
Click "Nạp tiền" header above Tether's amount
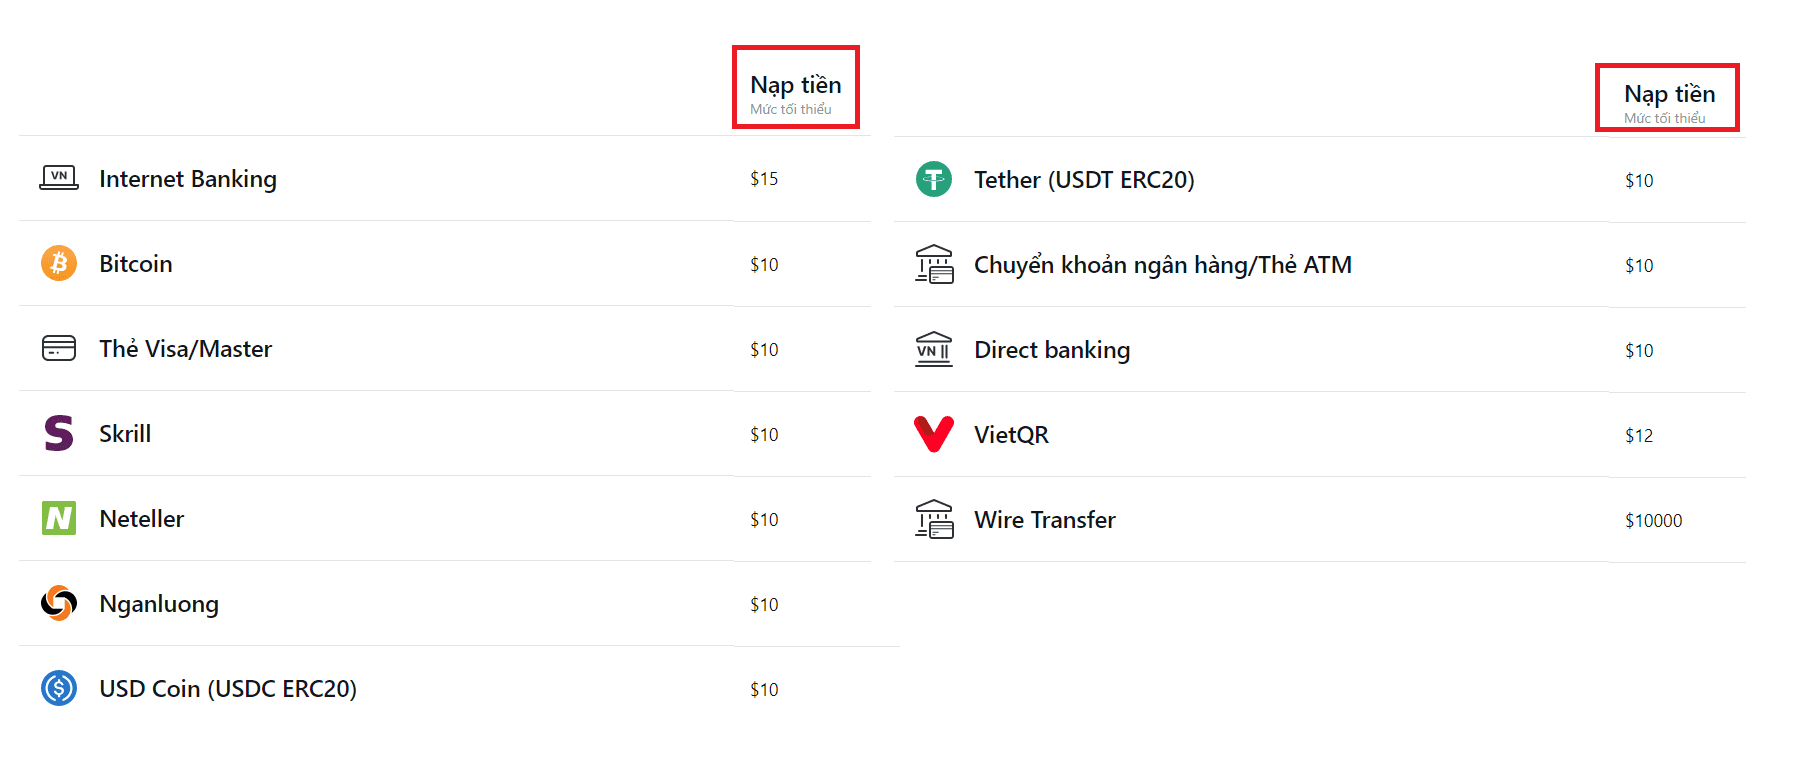tap(1670, 94)
